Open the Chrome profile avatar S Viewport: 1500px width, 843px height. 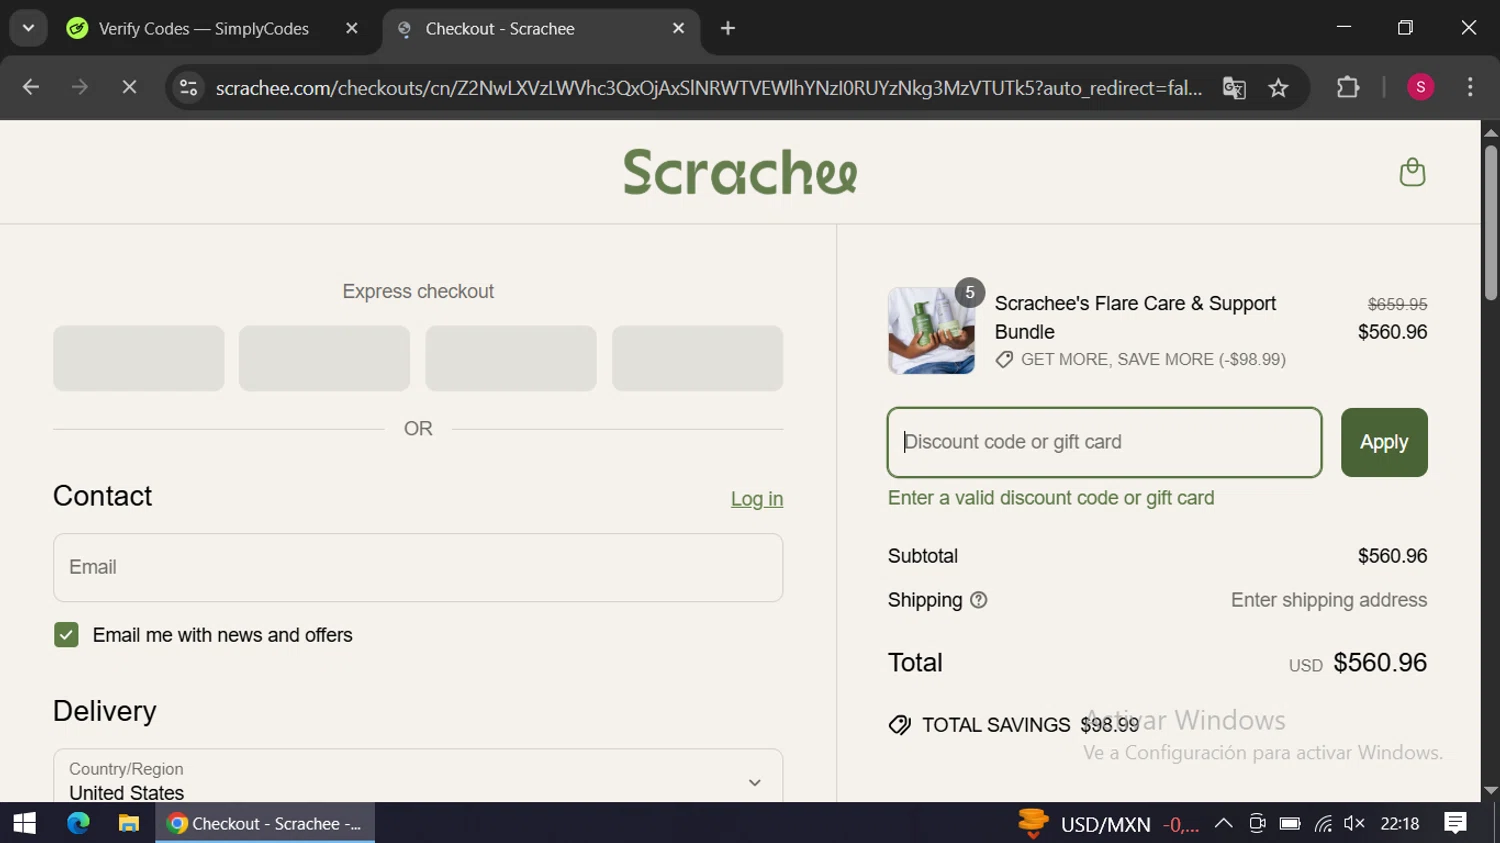point(1420,88)
